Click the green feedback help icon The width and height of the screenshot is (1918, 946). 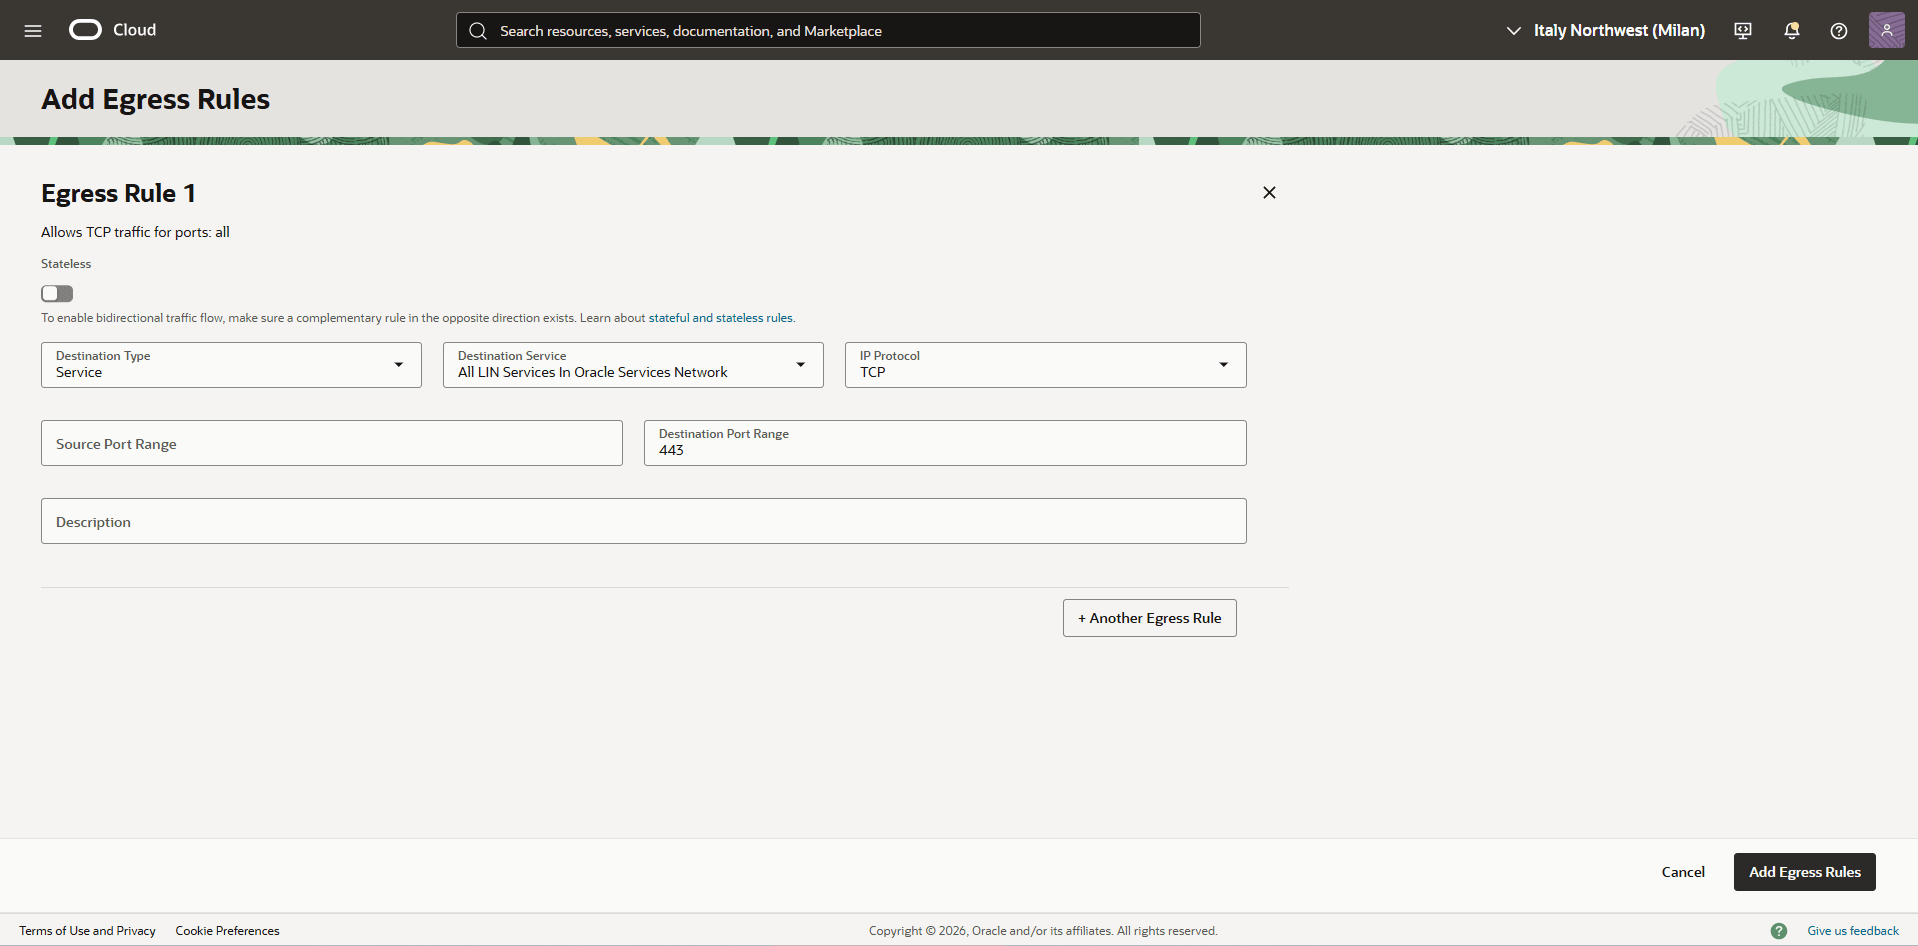tap(1779, 931)
